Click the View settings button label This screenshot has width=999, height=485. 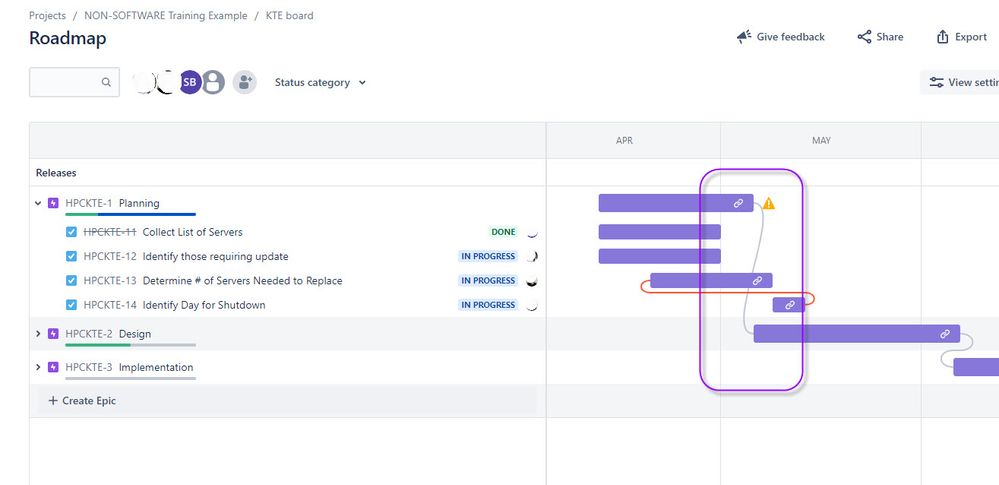(x=974, y=82)
